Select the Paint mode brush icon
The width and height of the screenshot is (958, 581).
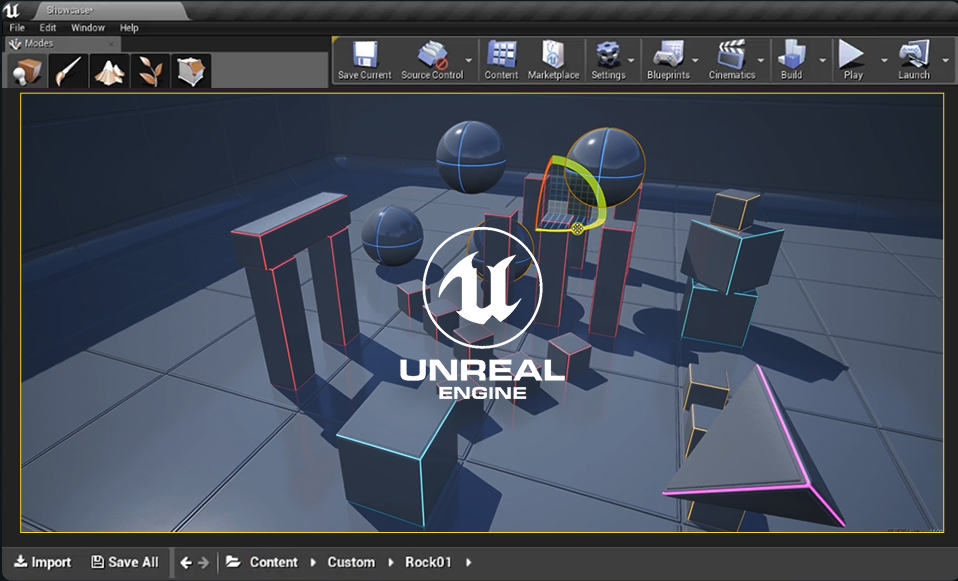click(68, 70)
